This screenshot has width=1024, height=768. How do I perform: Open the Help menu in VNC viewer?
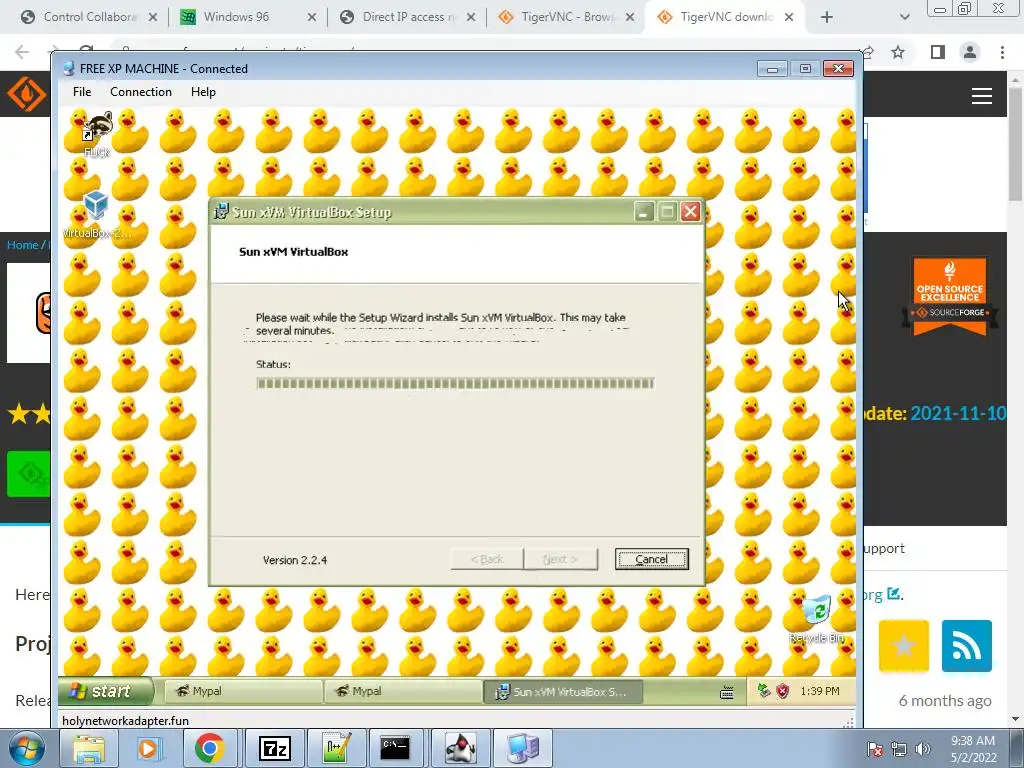tap(203, 92)
